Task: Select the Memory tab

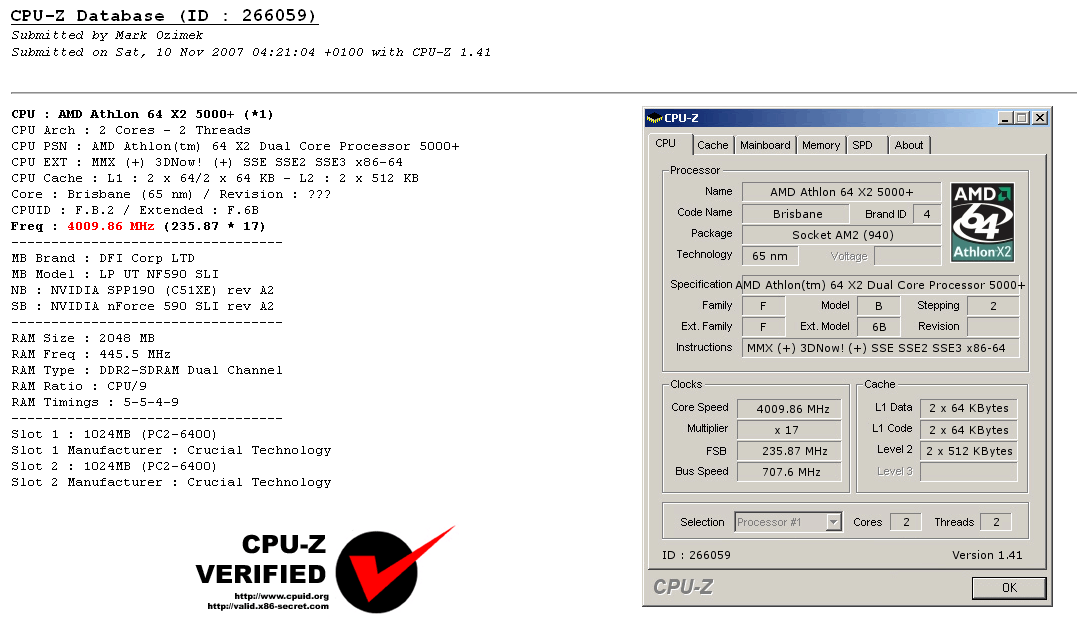Action: point(821,145)
